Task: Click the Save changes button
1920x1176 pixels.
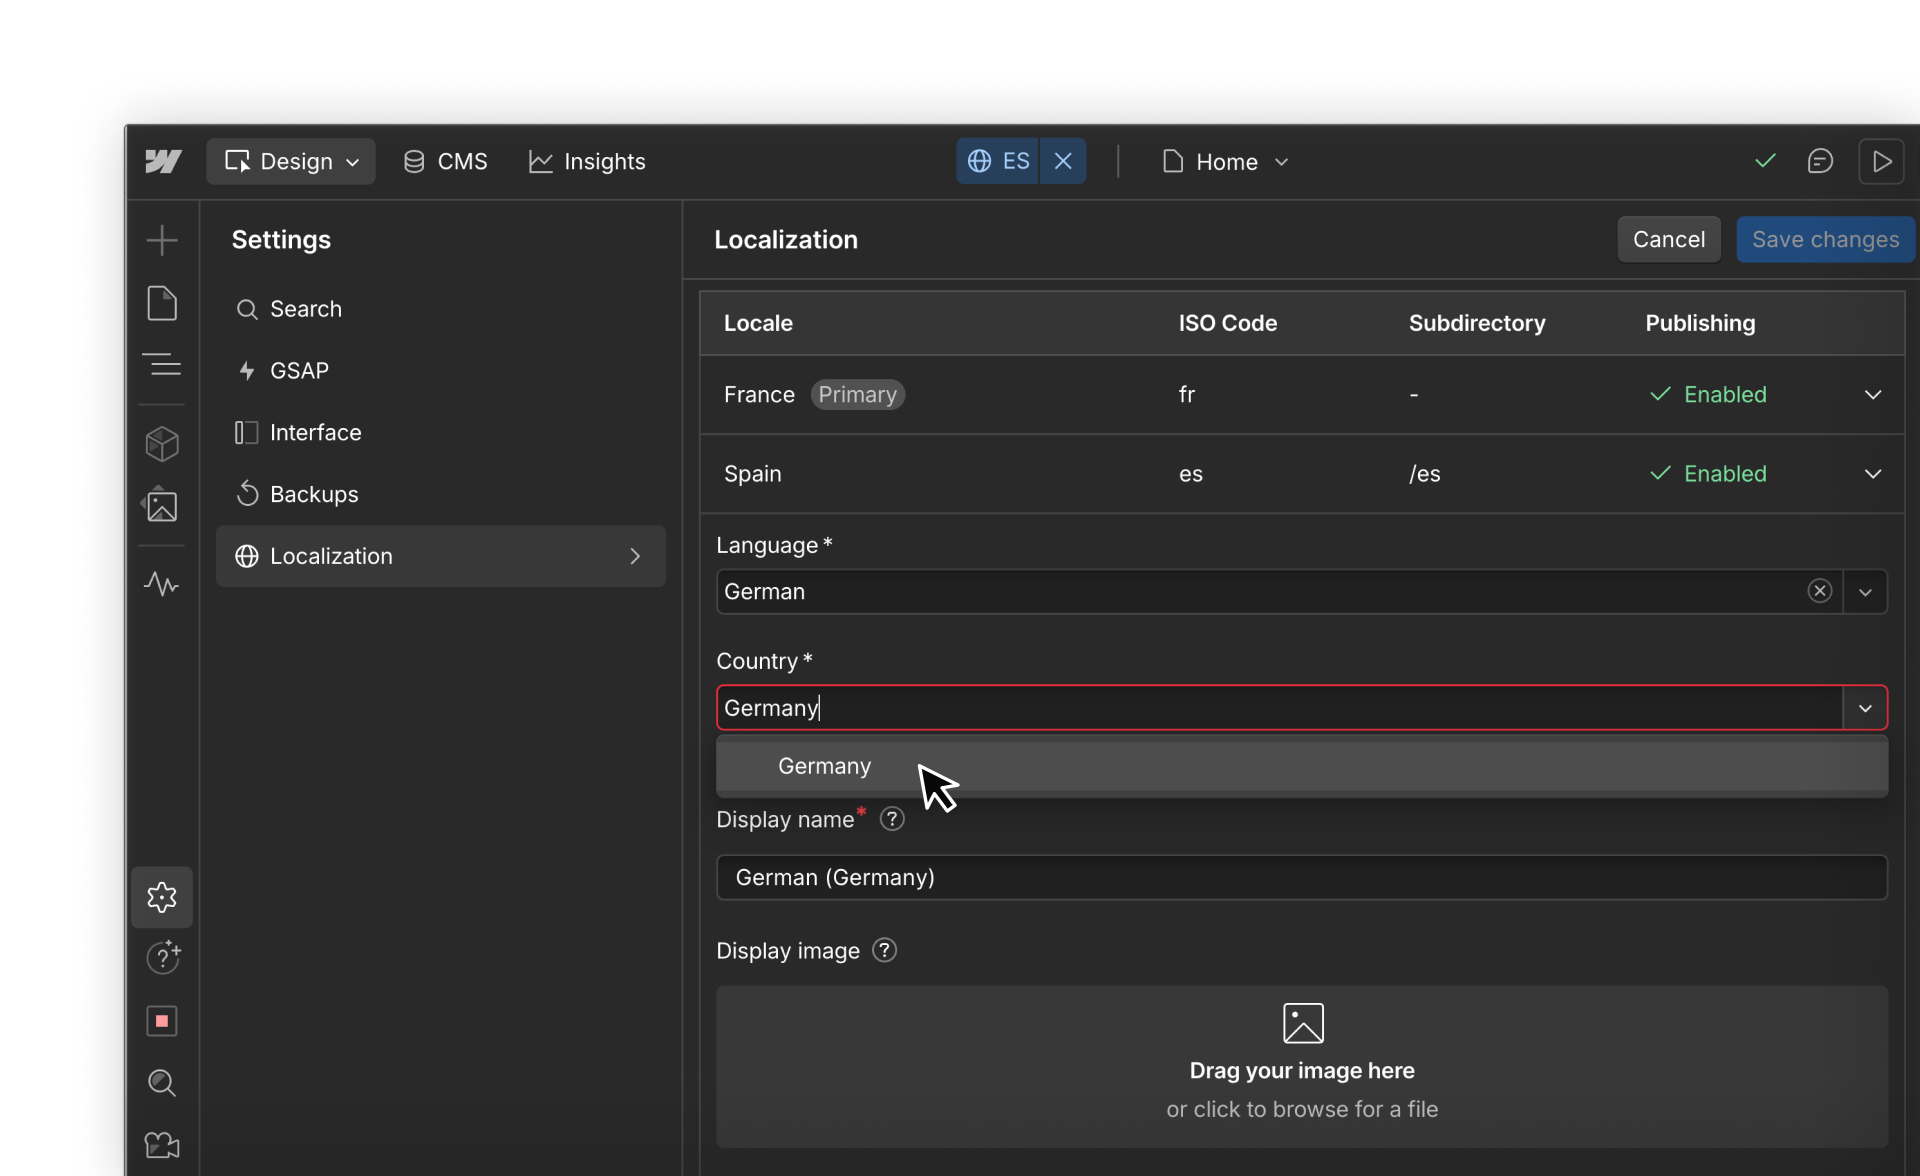Action: 1824,239
